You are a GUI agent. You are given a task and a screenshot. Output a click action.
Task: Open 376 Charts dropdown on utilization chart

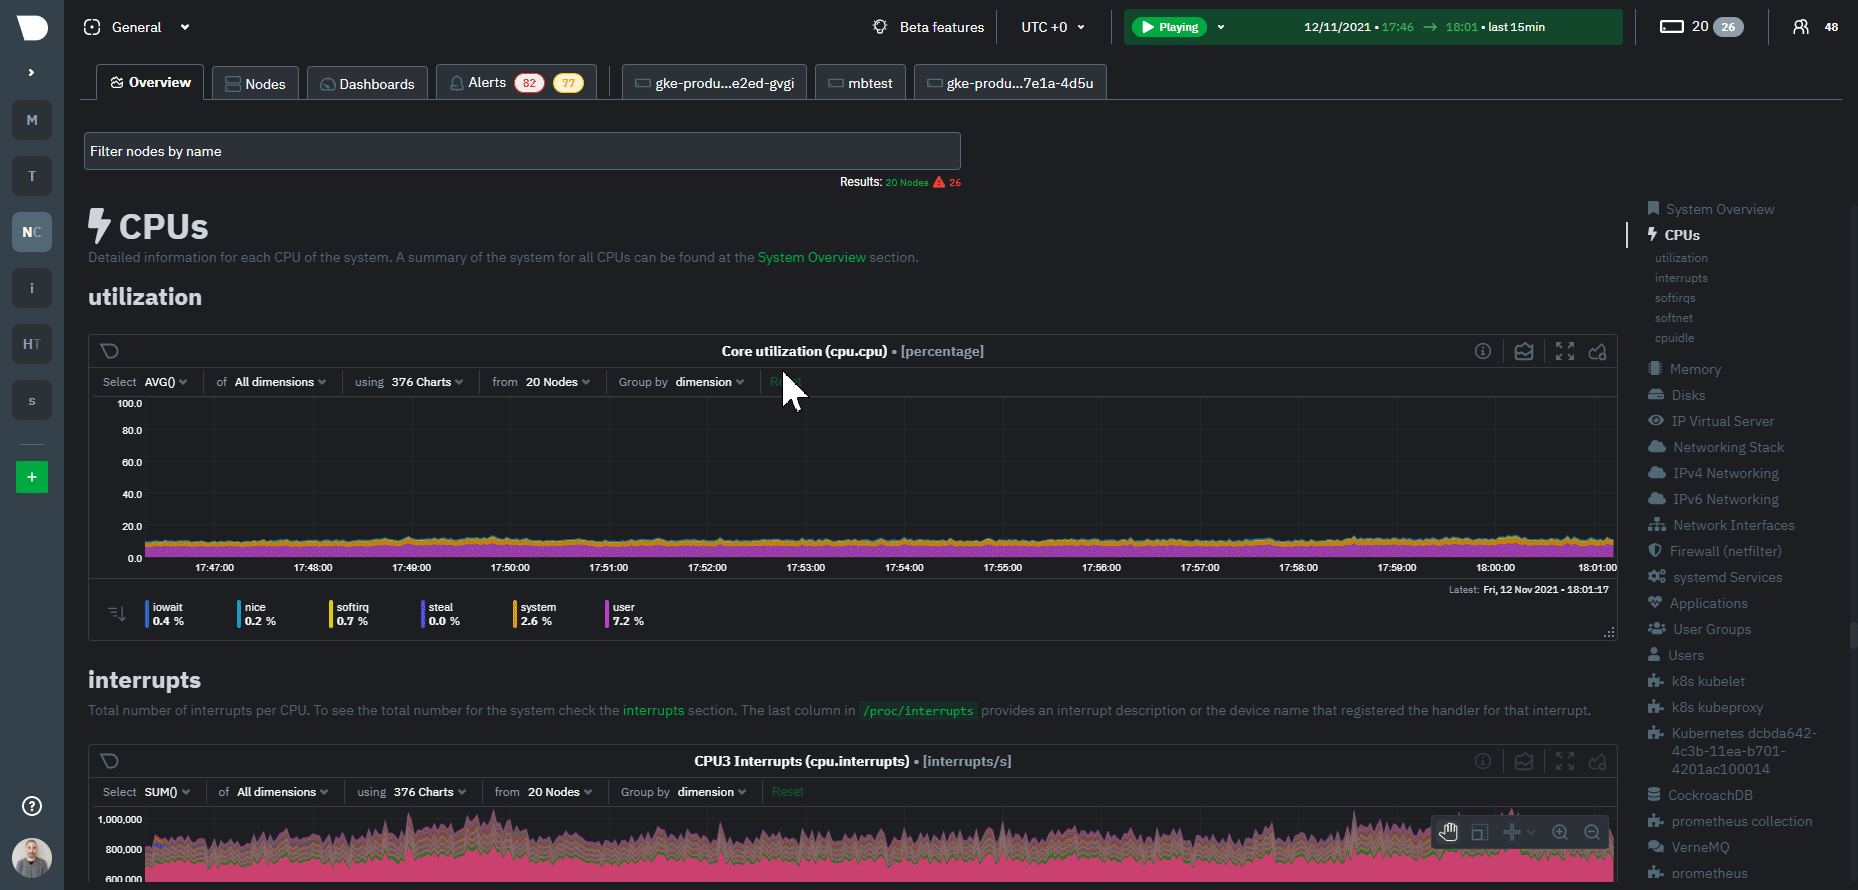pyautogui.click(x=427, y=382)
